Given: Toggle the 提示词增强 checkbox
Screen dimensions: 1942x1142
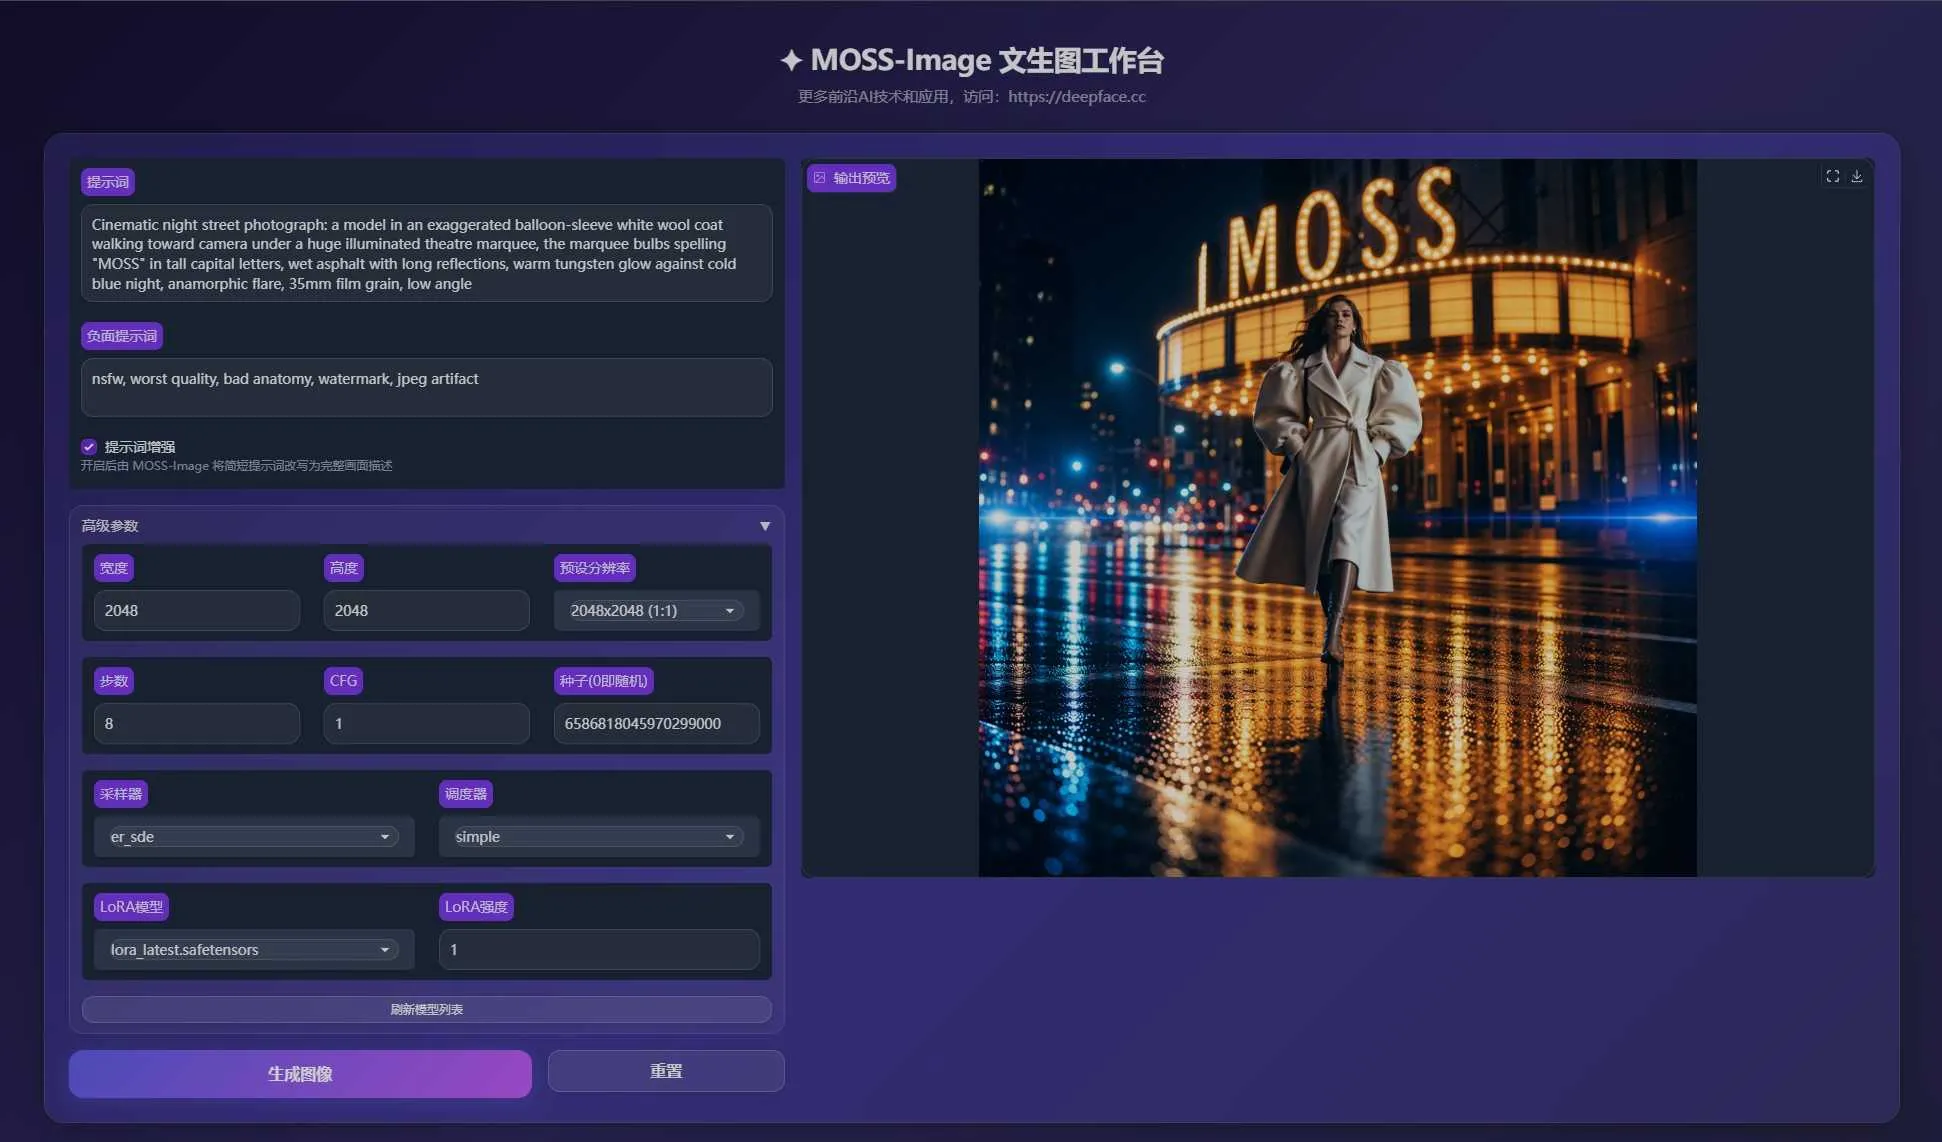Looking at the screenshot, I should 89,447.
